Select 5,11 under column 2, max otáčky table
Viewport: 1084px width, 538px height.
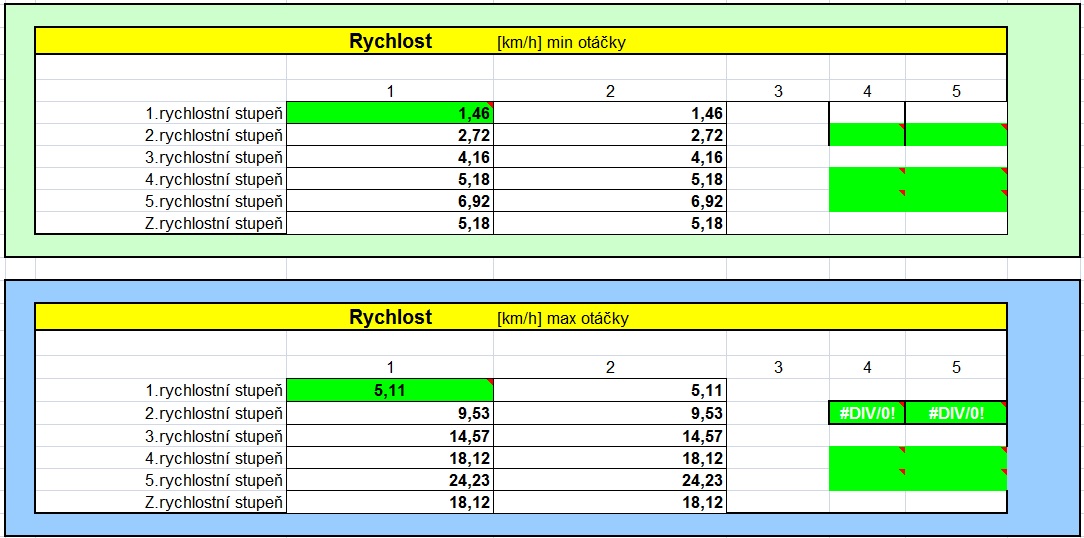tap(610, 390)
